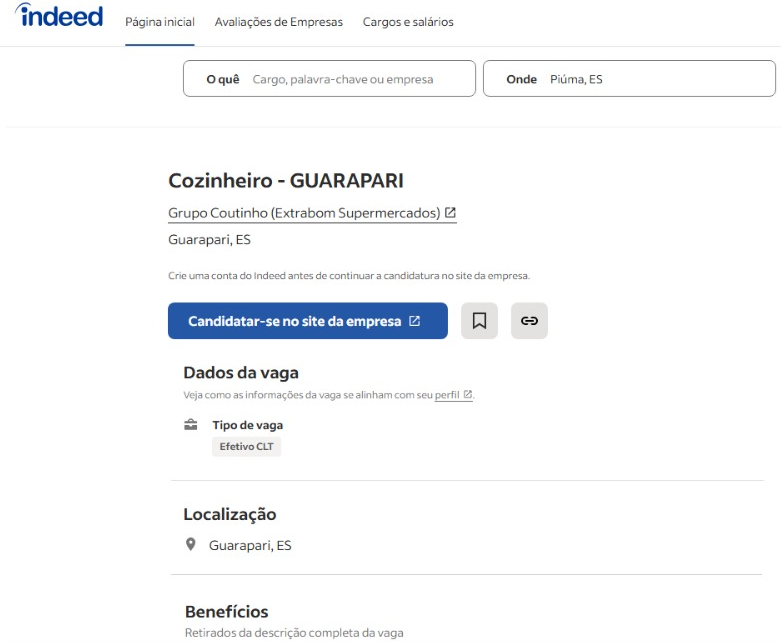Select the Benefícios heading
Viewport: 781px width, 642px height.
click(x=227, y=611)
